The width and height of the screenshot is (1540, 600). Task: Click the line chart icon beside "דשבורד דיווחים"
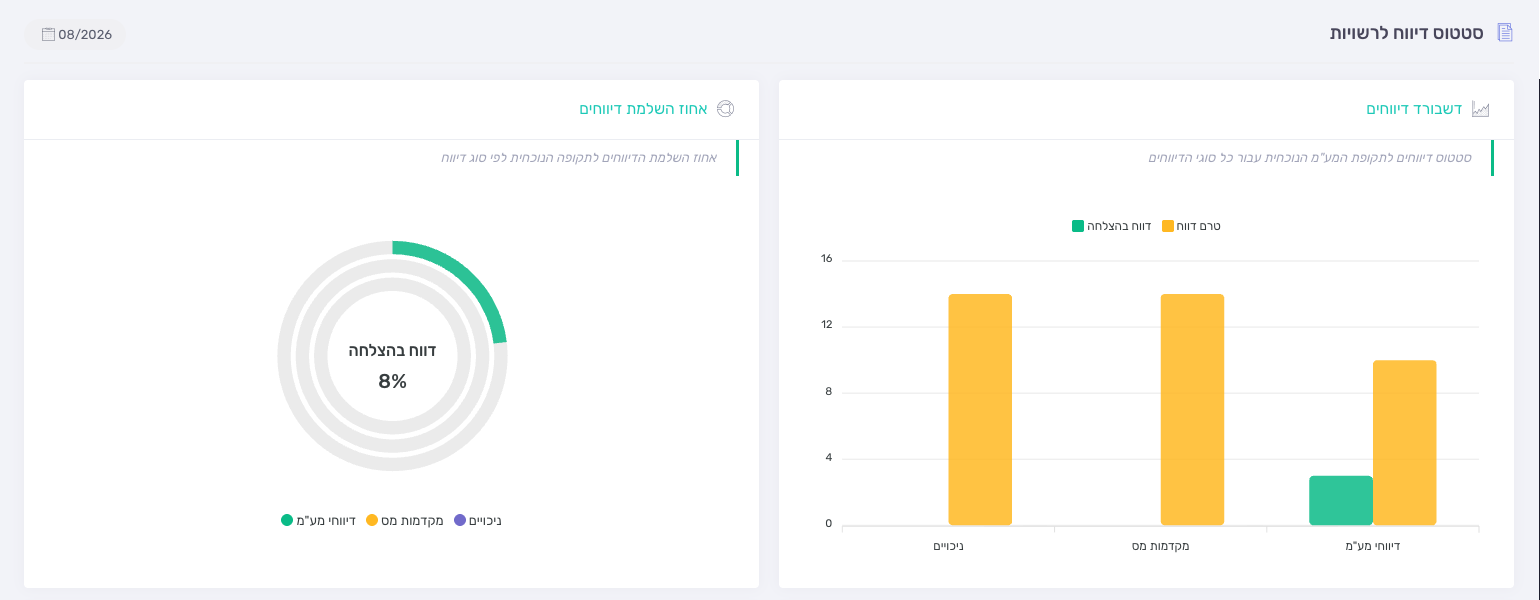click(1481, 109)
